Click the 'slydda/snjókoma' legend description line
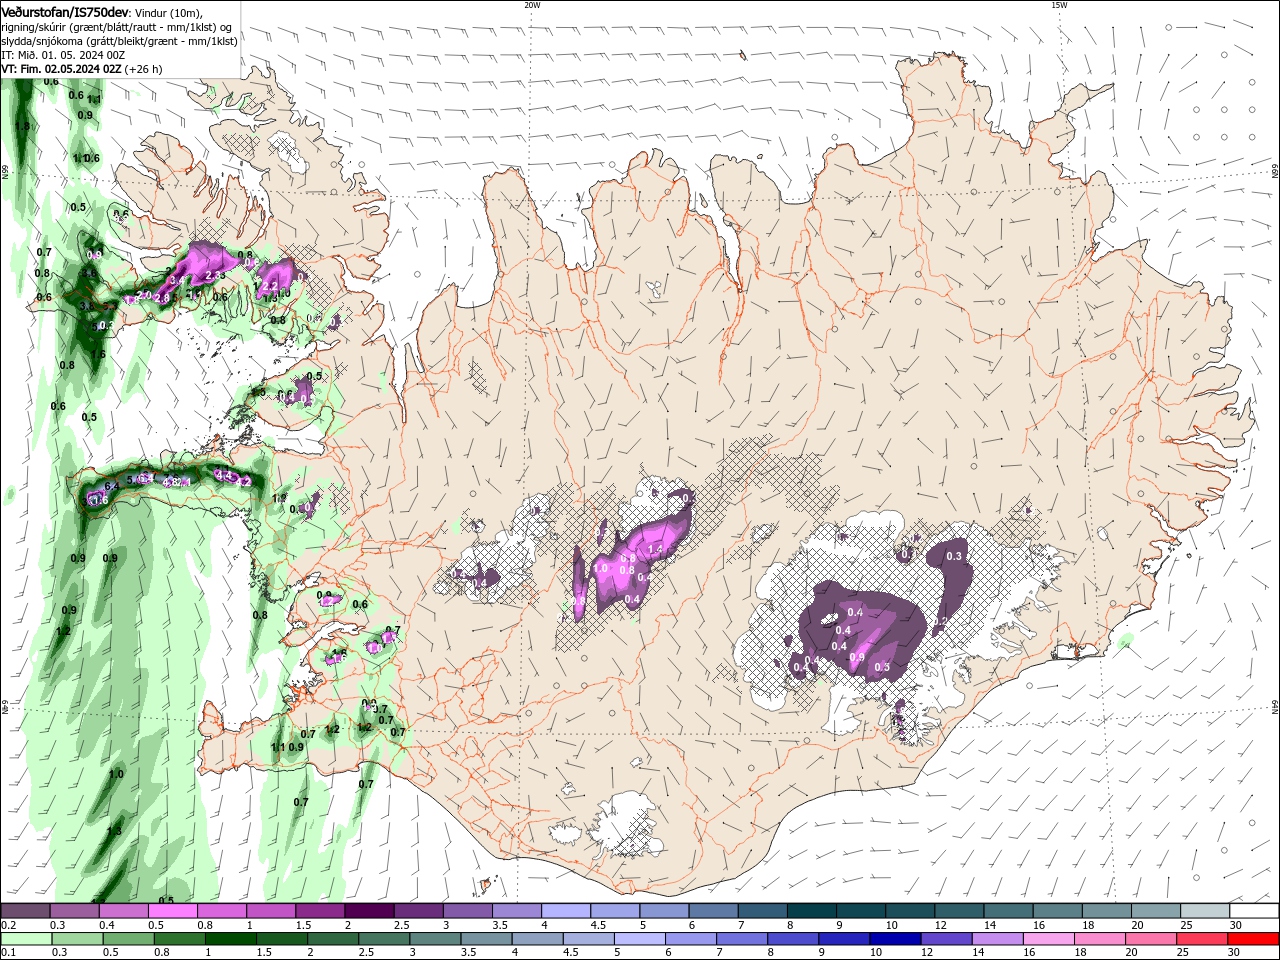The image size is (1280, 960). coord(119,41)
